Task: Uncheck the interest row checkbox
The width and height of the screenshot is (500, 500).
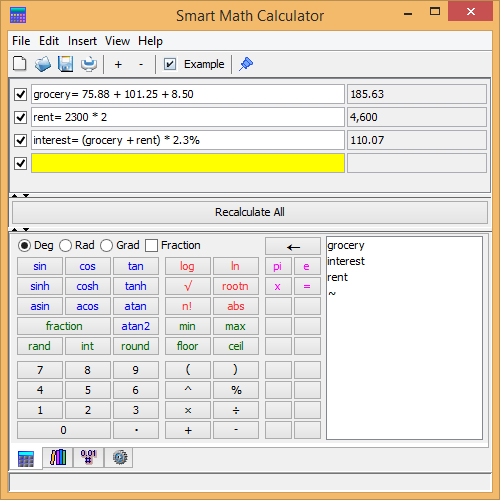Action: tap(20, 140)
